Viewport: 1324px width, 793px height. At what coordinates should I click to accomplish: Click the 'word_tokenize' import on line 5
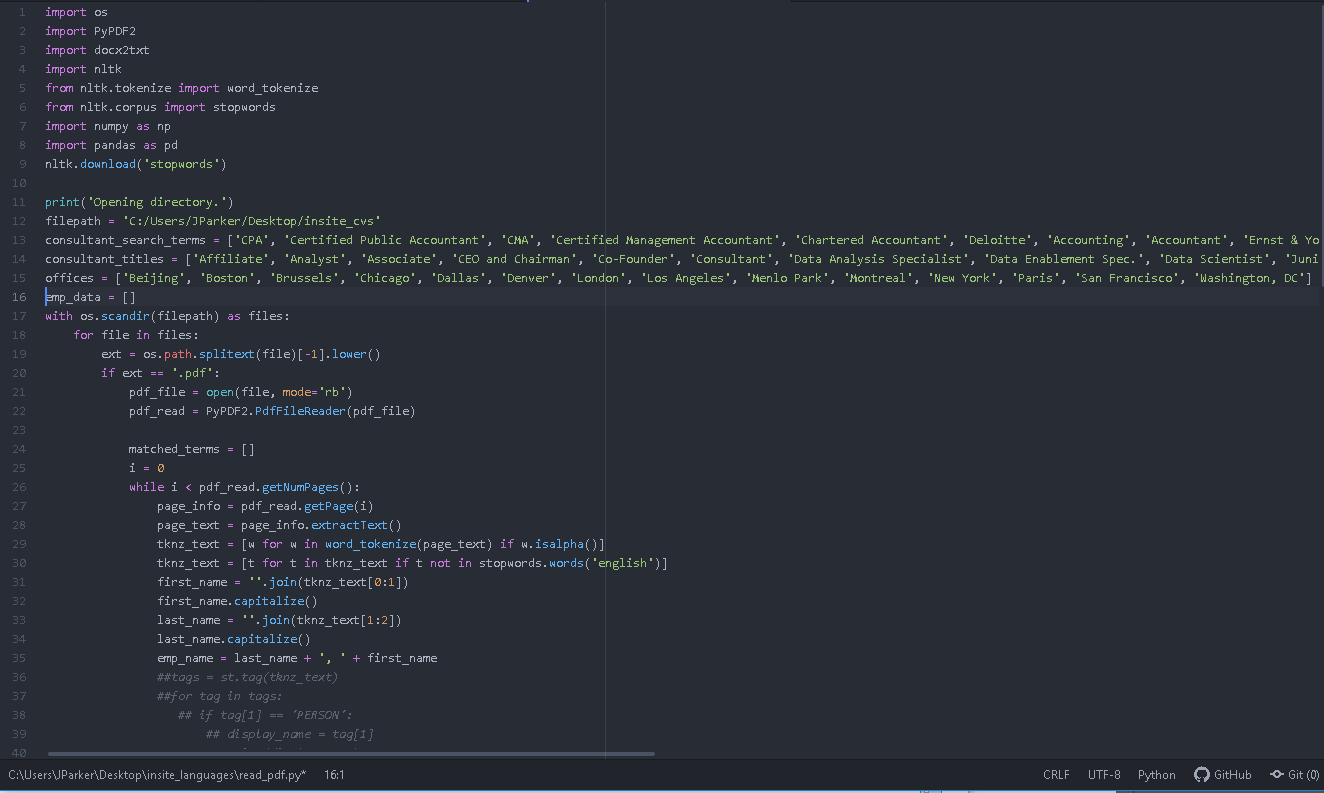(272, 88)
